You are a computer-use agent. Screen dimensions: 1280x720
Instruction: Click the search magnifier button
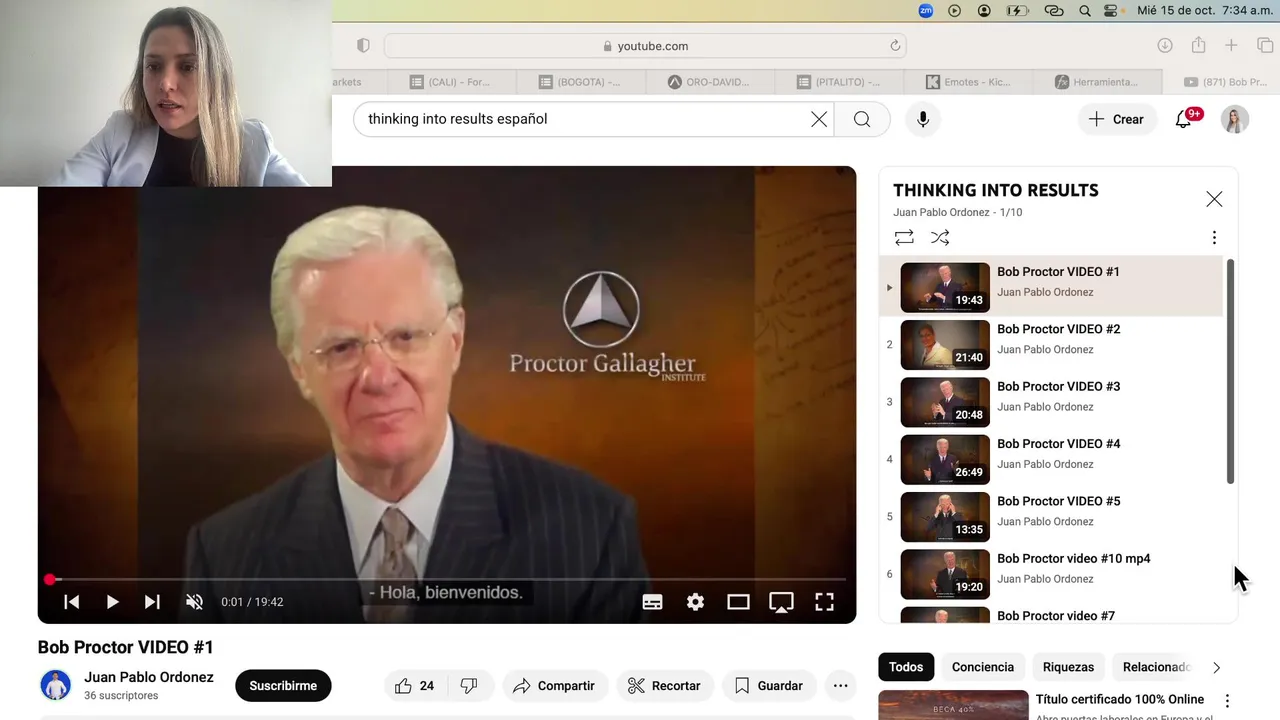coord(862,119)
